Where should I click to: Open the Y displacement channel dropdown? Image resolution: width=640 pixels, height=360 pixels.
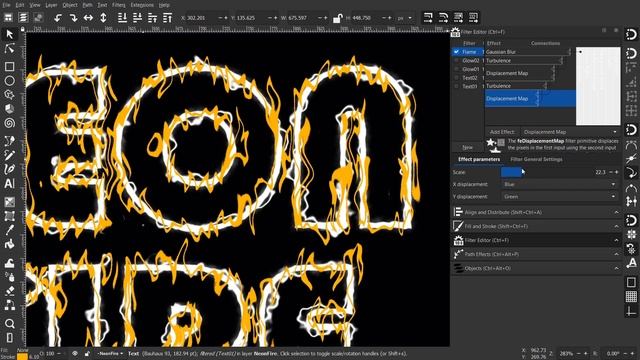click(559, 197)
